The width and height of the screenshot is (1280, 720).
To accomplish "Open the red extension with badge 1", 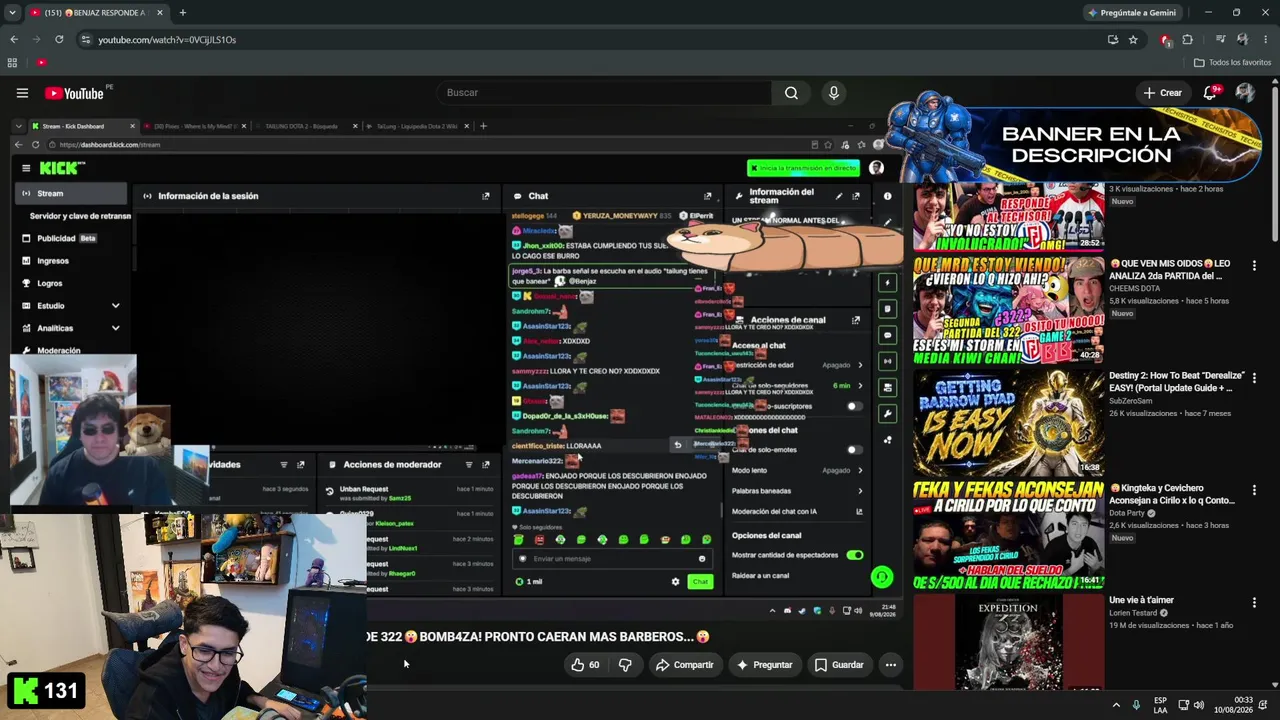I will (1165, 40).
